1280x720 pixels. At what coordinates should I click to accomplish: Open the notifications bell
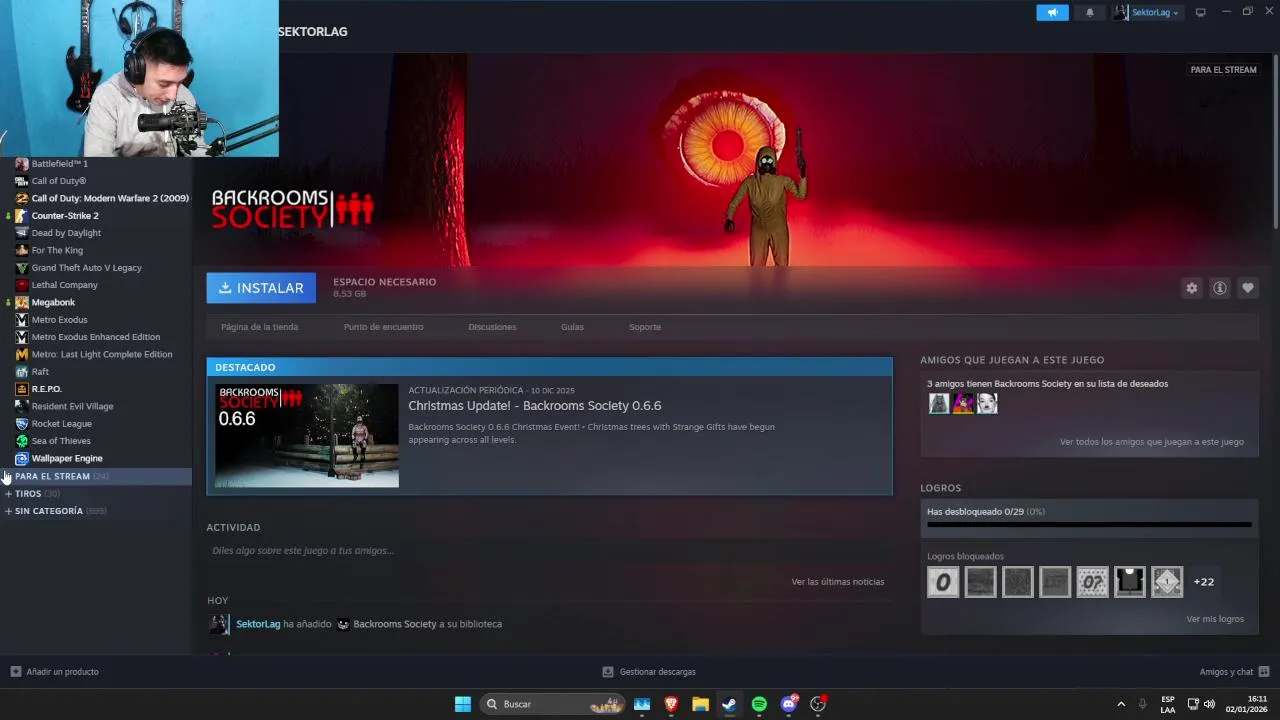pos(1090,12)
